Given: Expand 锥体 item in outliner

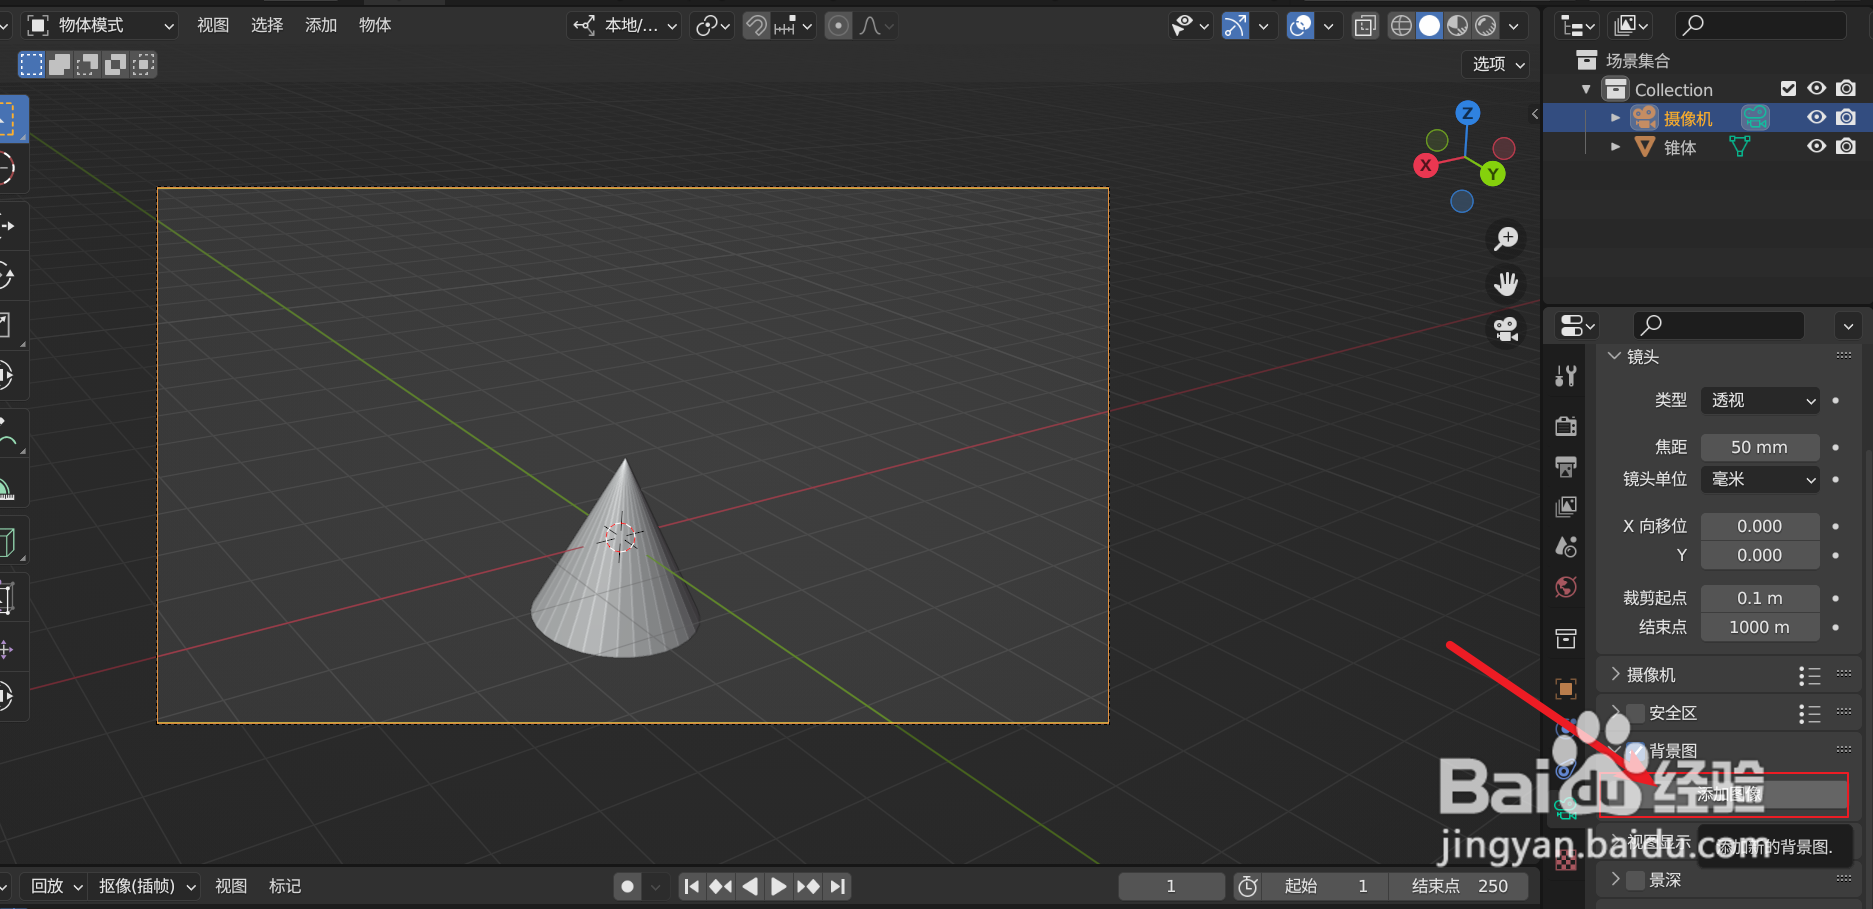Looking at the screenshot, I should [1615, 147].
